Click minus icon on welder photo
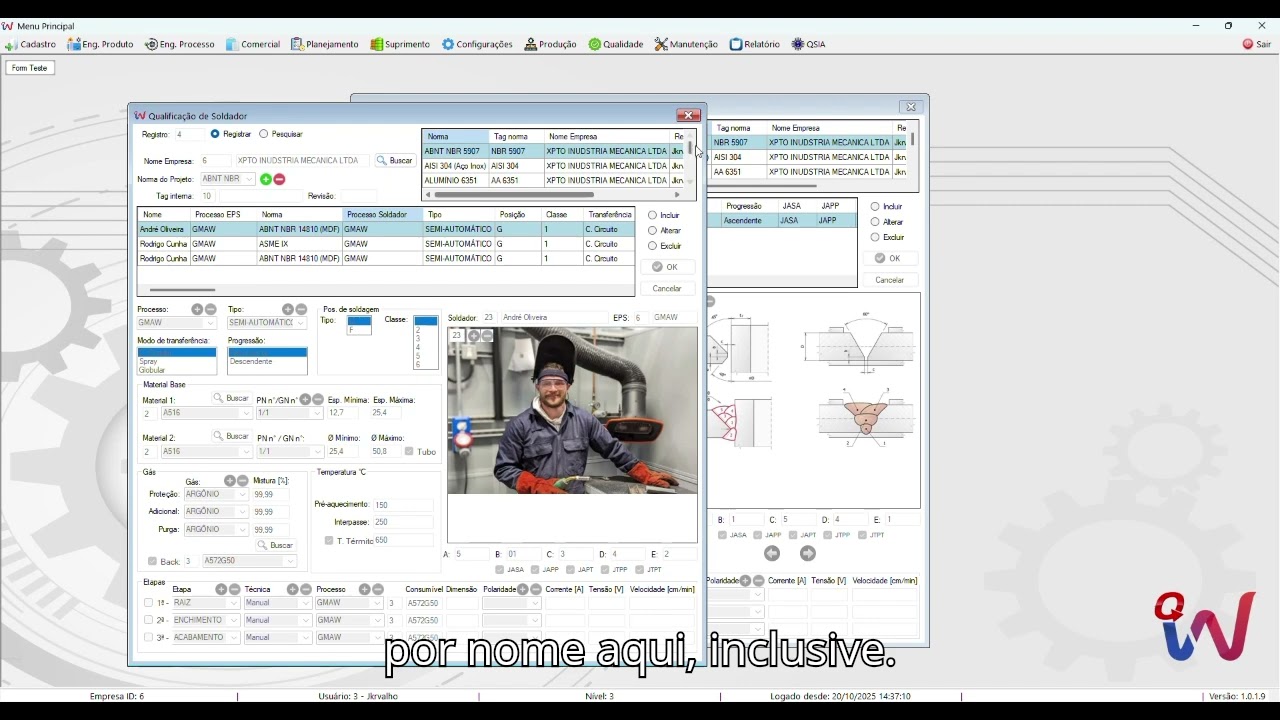Viewport: 1280px width, 720px height. pyautogui.click(x=487, y=336)
